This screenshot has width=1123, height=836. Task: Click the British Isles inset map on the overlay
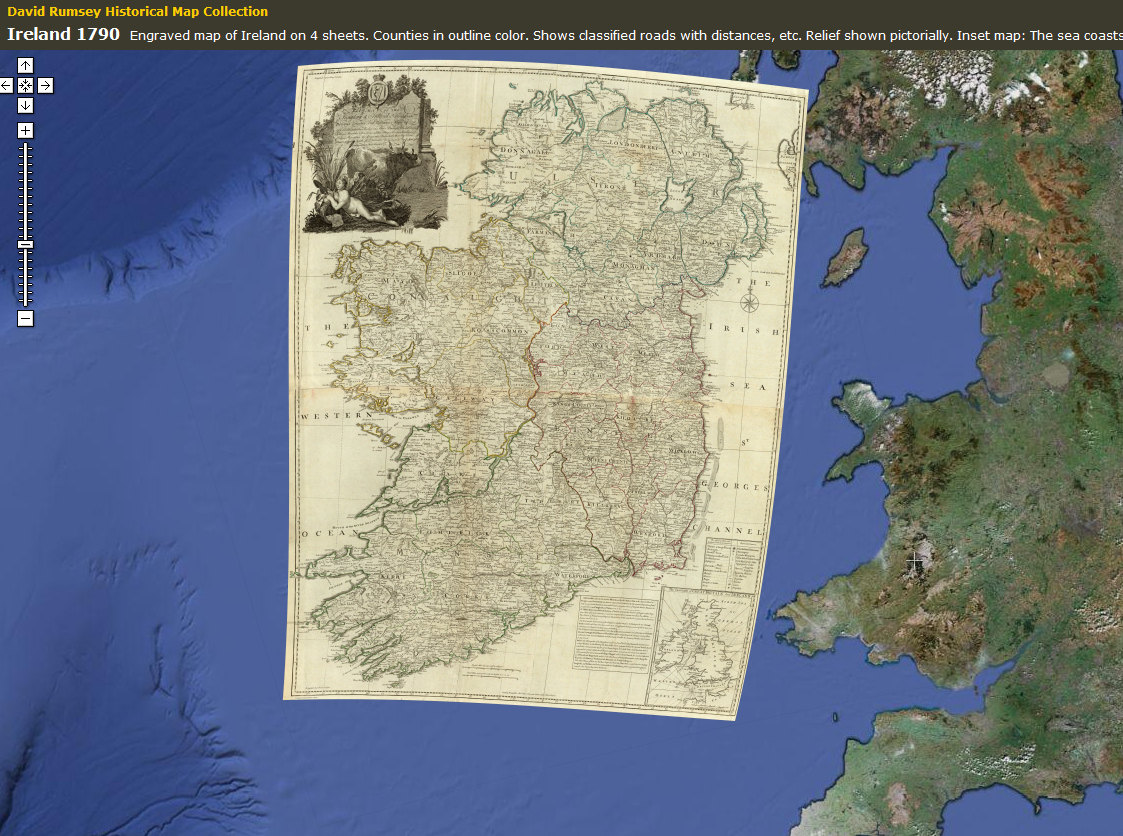(x=700, y=649)
